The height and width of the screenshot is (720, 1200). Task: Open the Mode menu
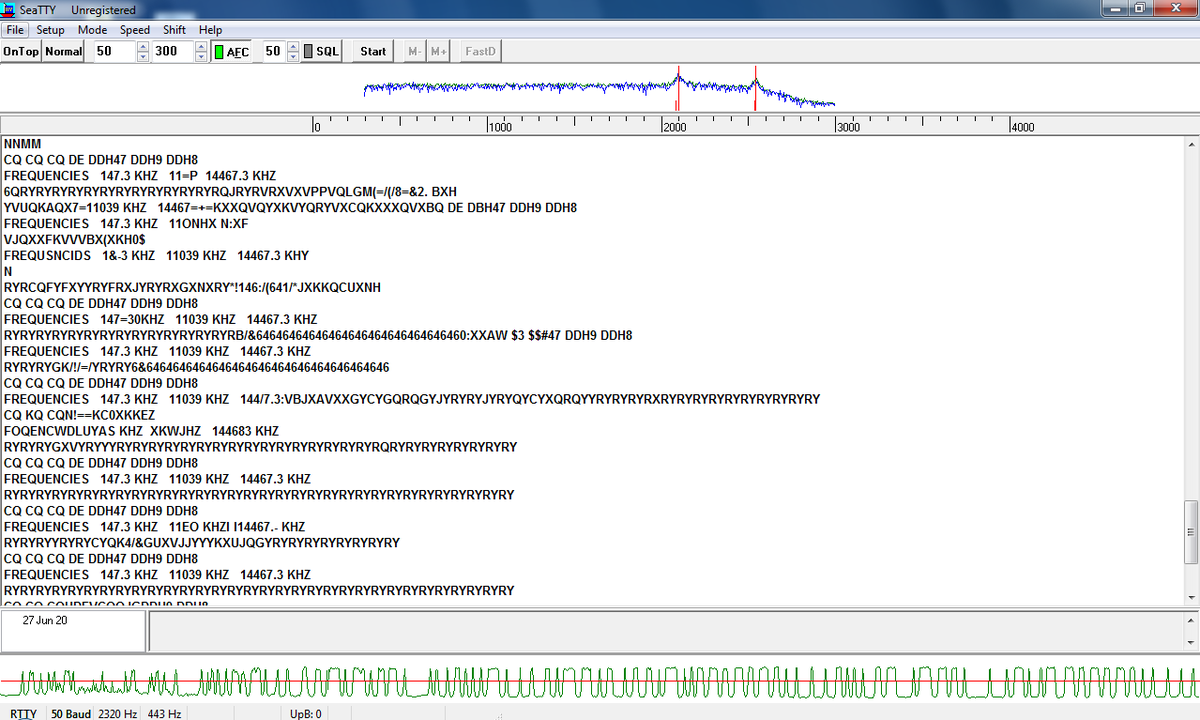(x=92, y=30)
